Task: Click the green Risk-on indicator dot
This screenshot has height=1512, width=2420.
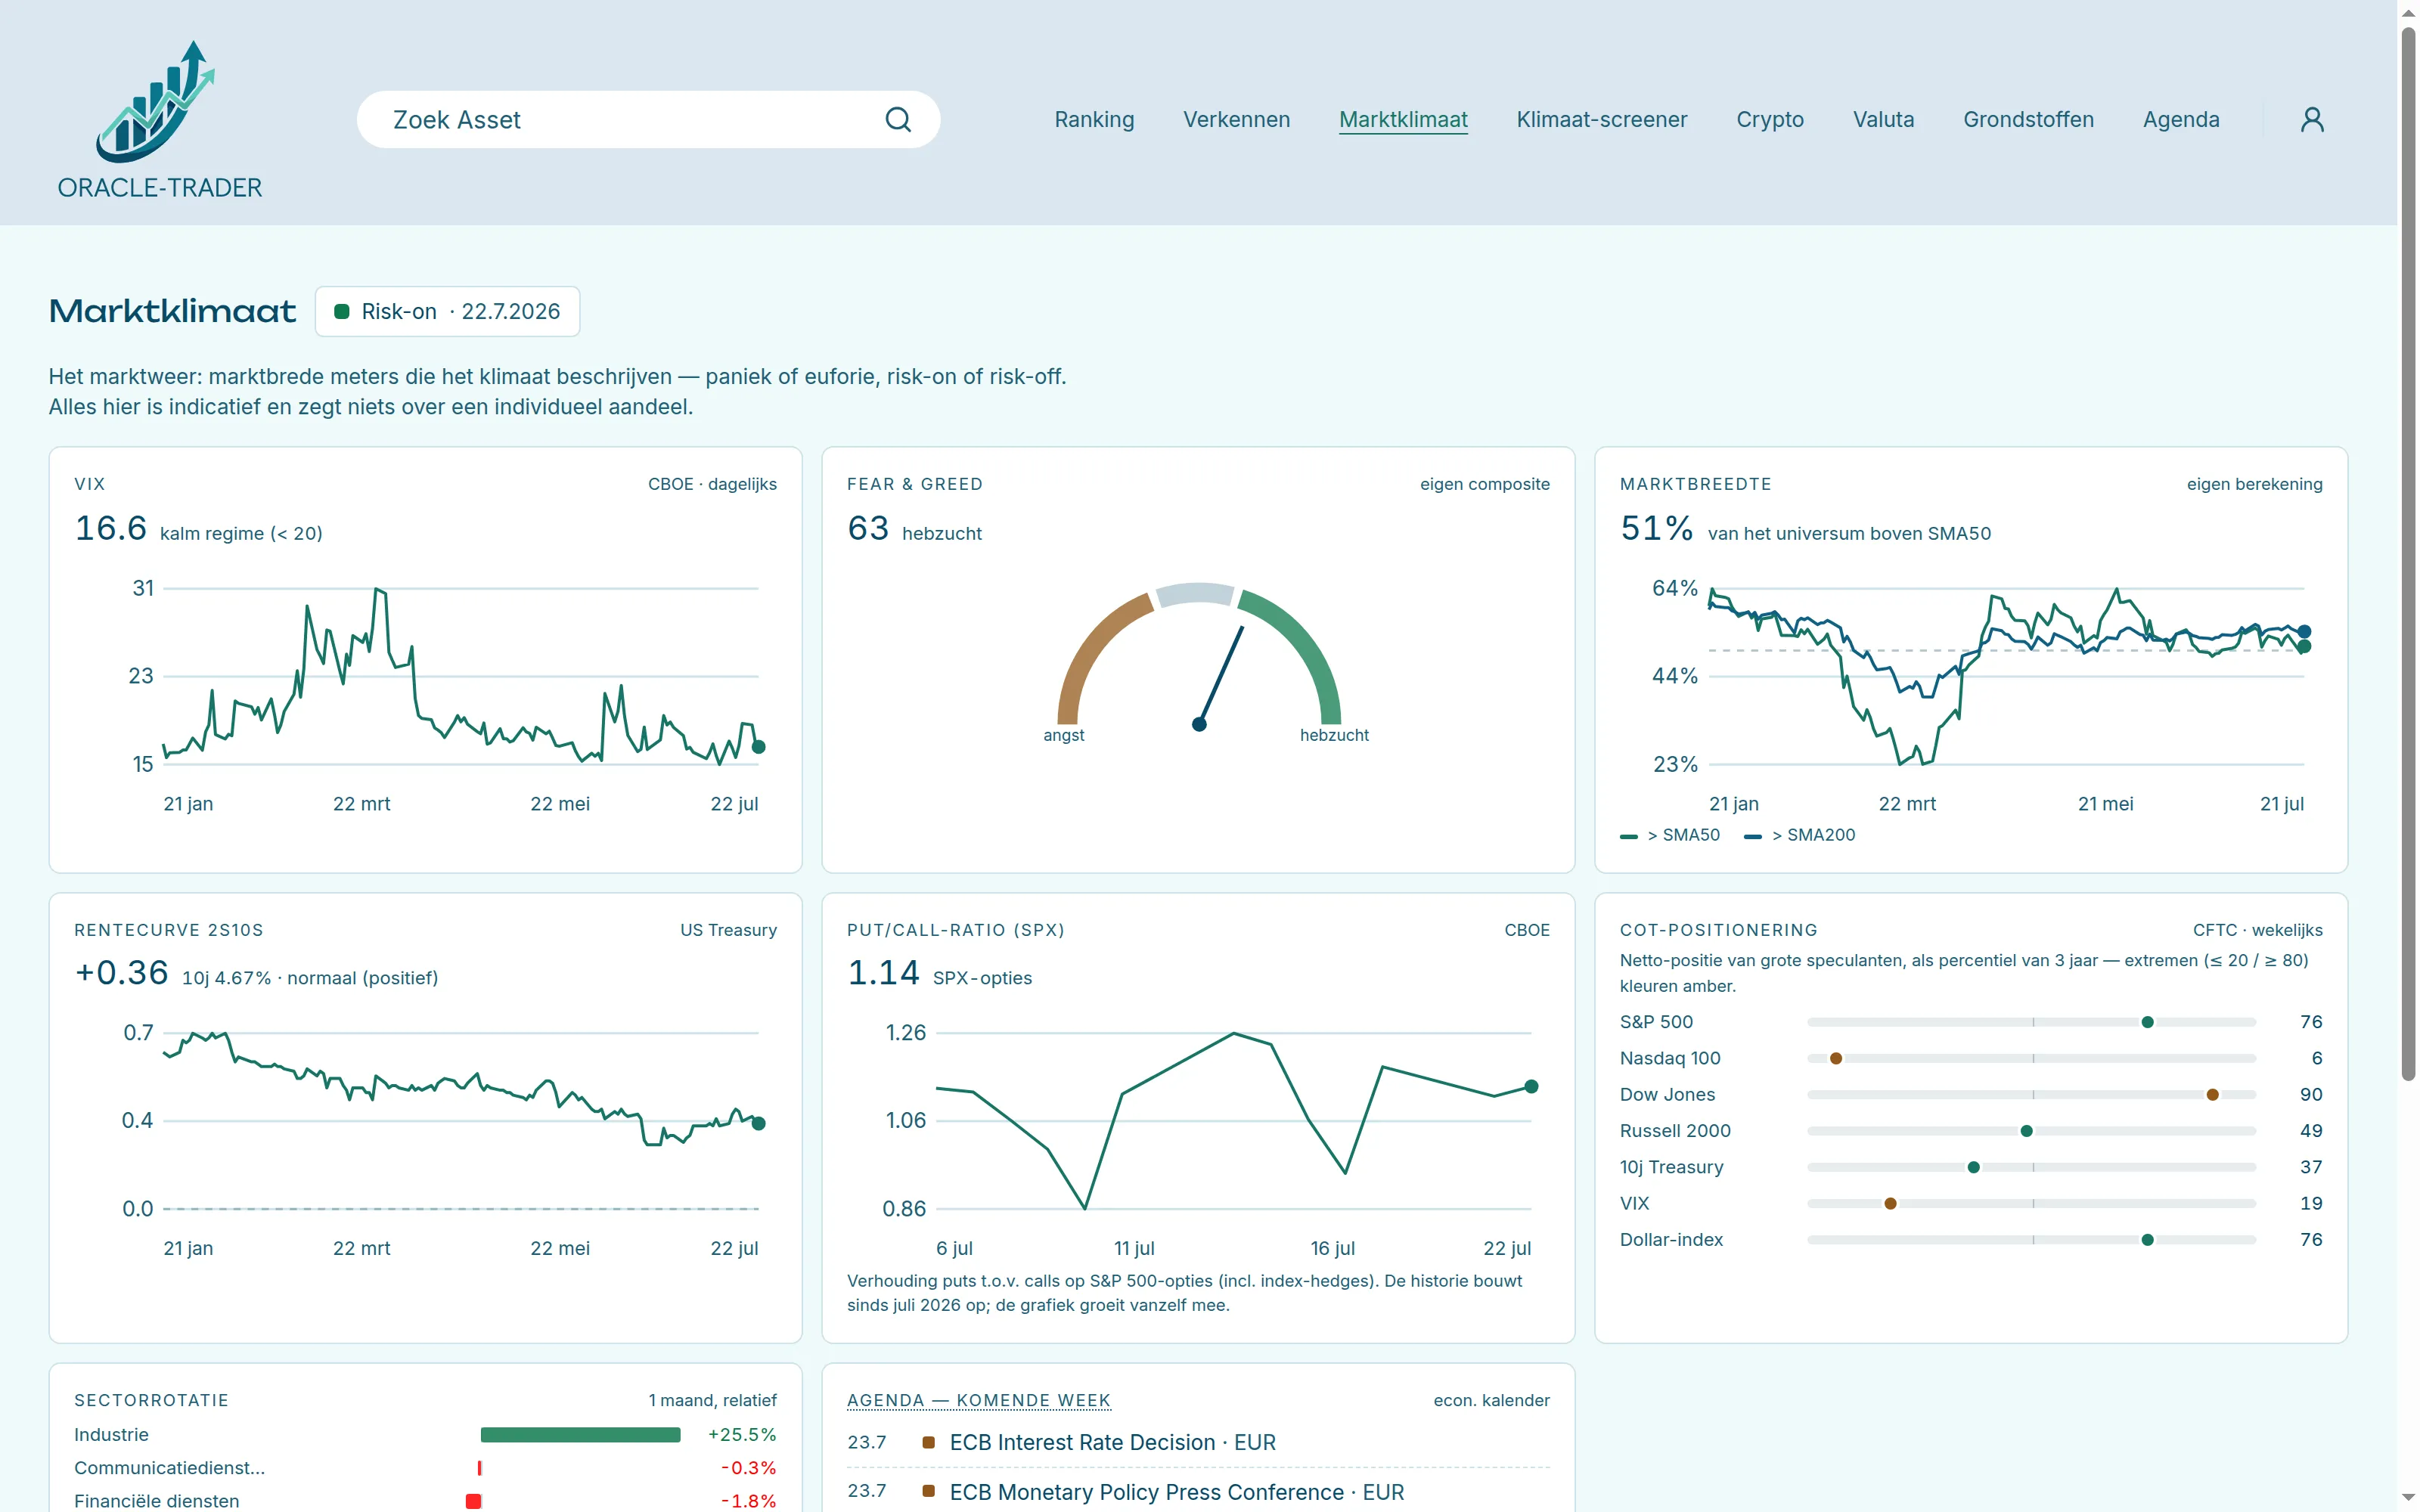Action: coord(341,312)
